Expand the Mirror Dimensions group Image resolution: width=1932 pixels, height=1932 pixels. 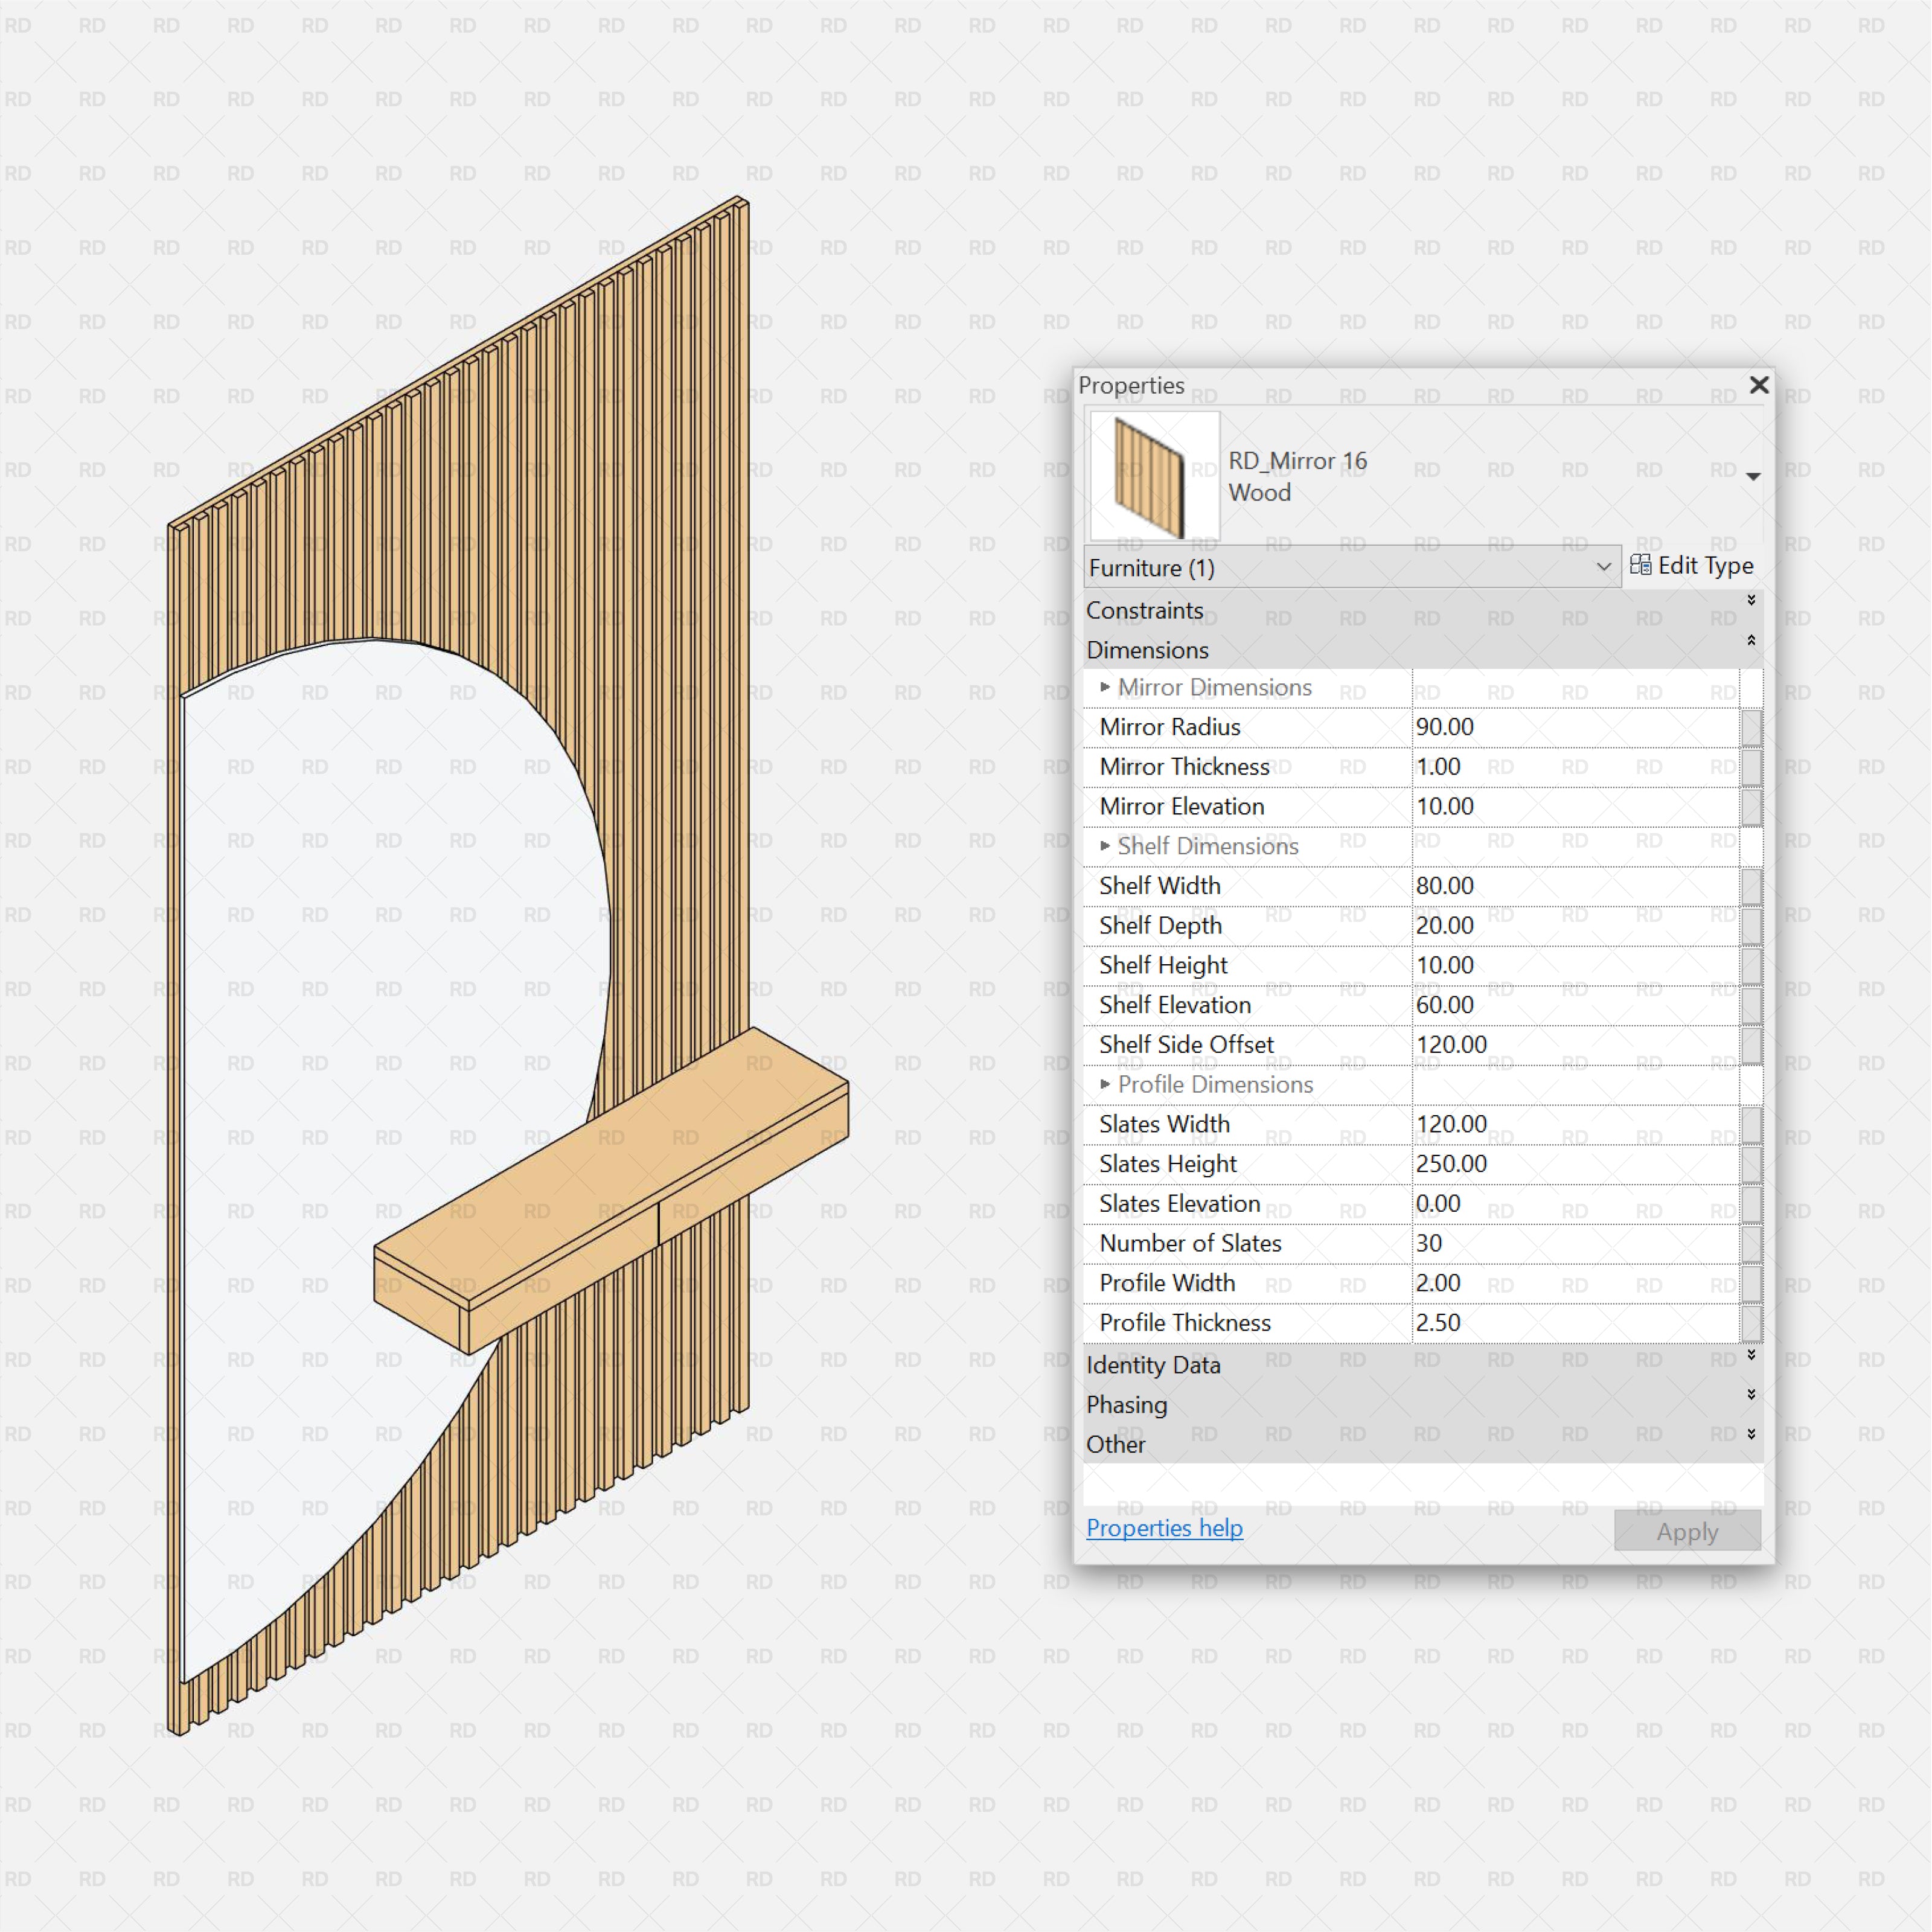tap(1104, 687)
